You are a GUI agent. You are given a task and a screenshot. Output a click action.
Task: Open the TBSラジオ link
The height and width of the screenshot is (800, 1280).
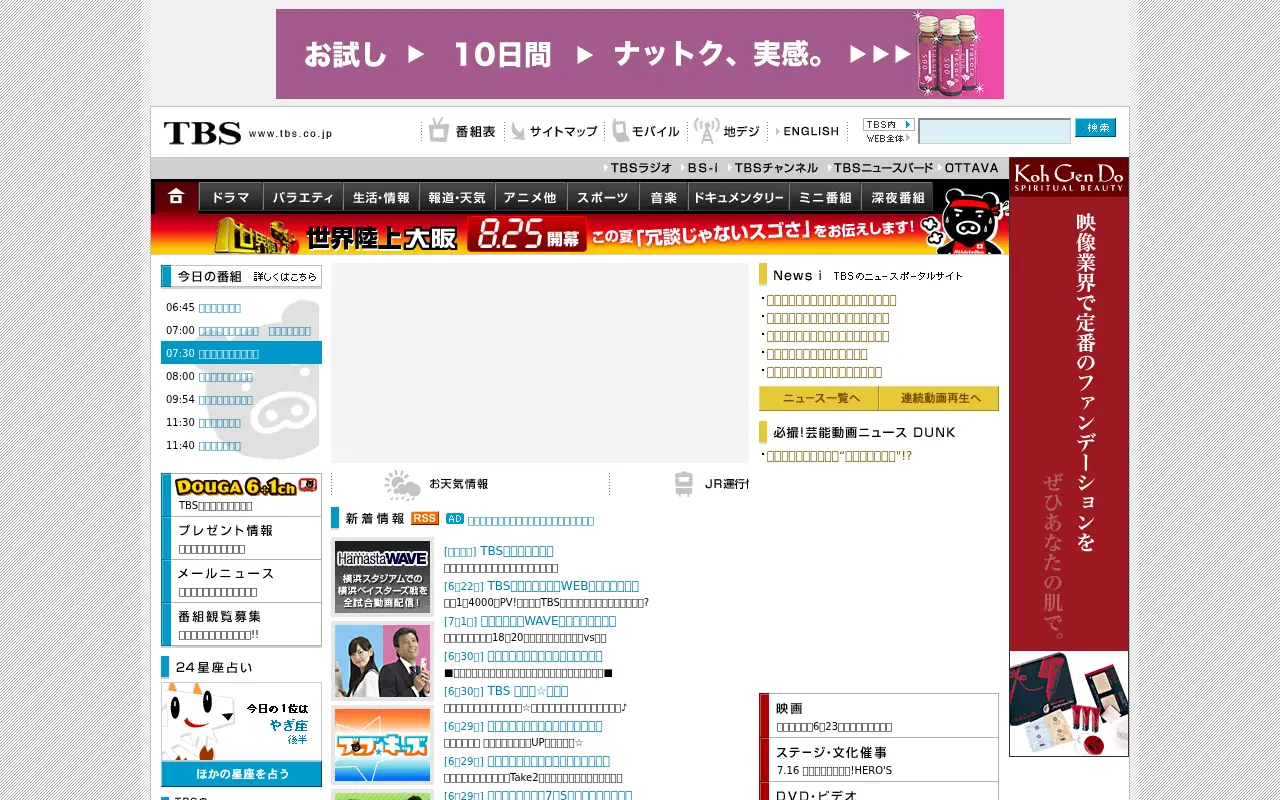point(638,168)
